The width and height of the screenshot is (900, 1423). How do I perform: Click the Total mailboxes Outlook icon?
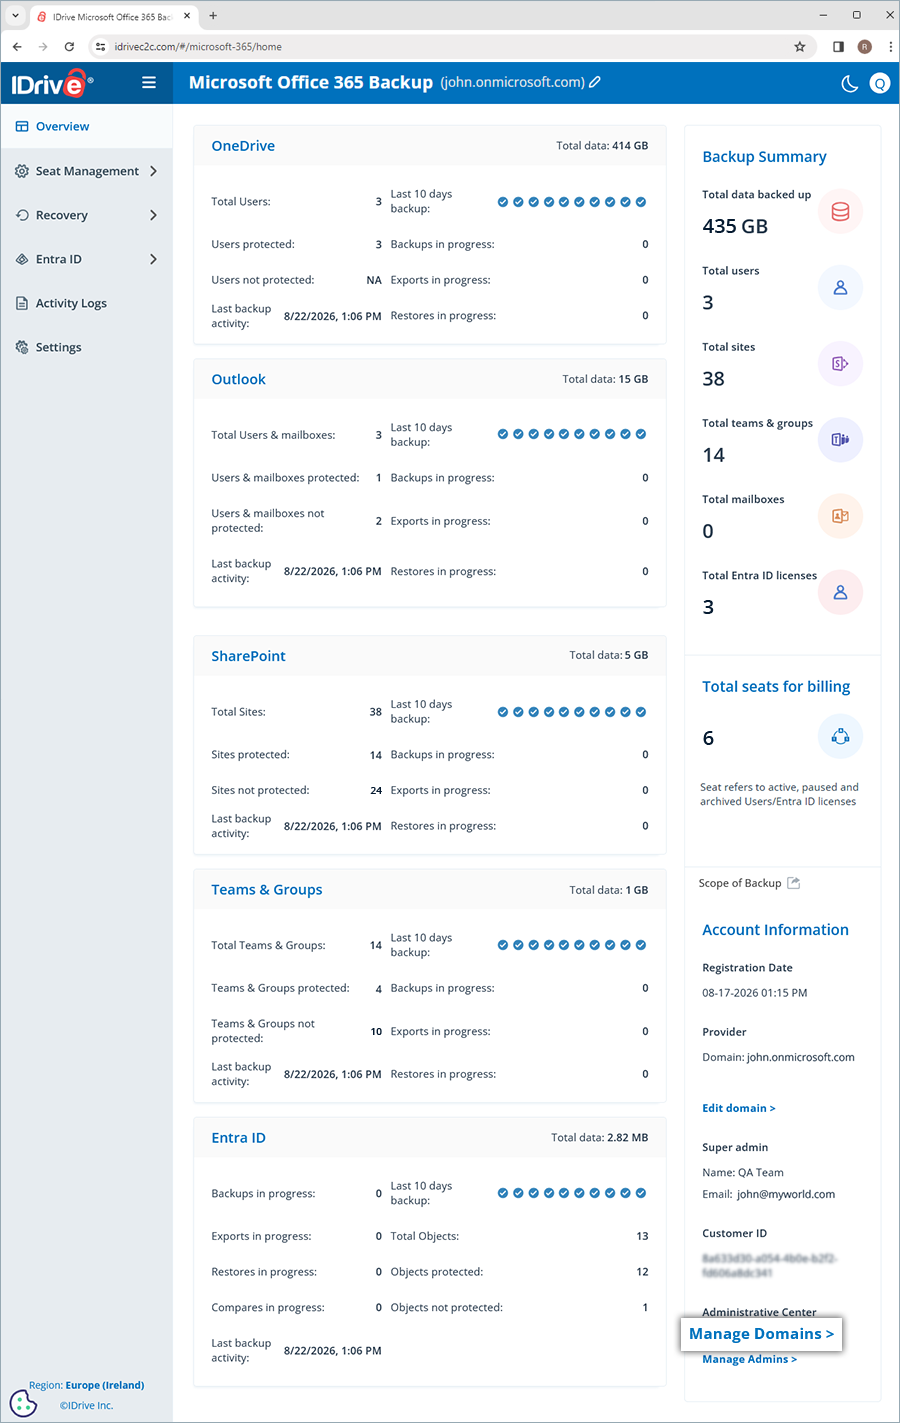840,516
